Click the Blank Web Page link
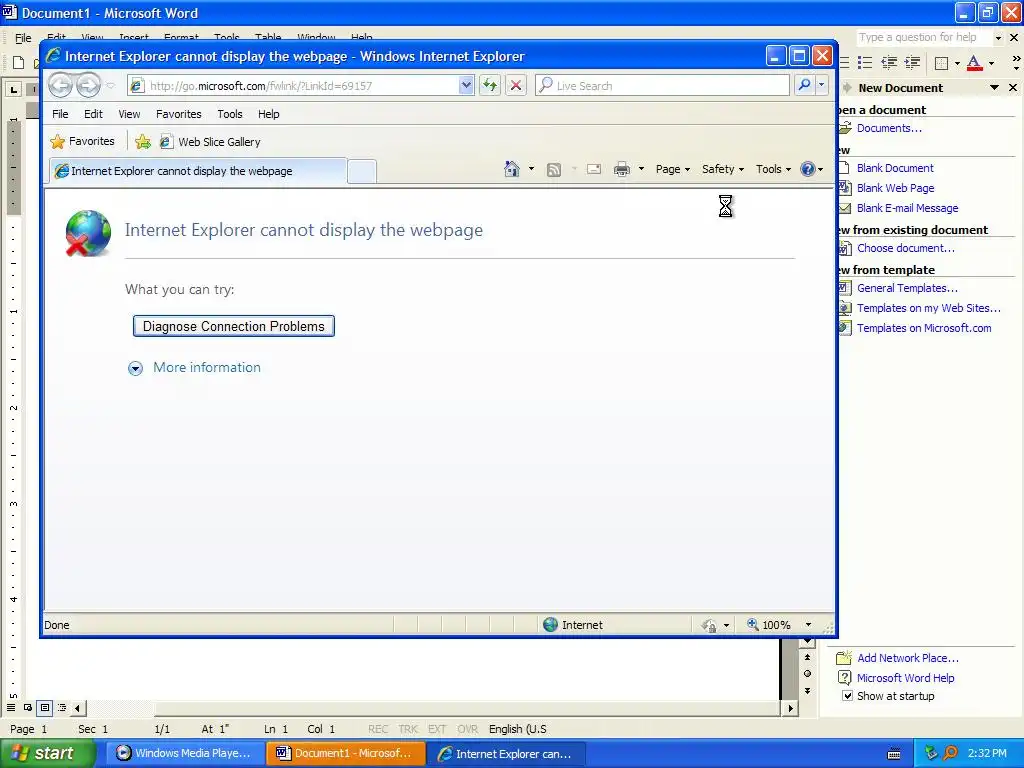This screenshot has width=1024, height=768. 895,188
